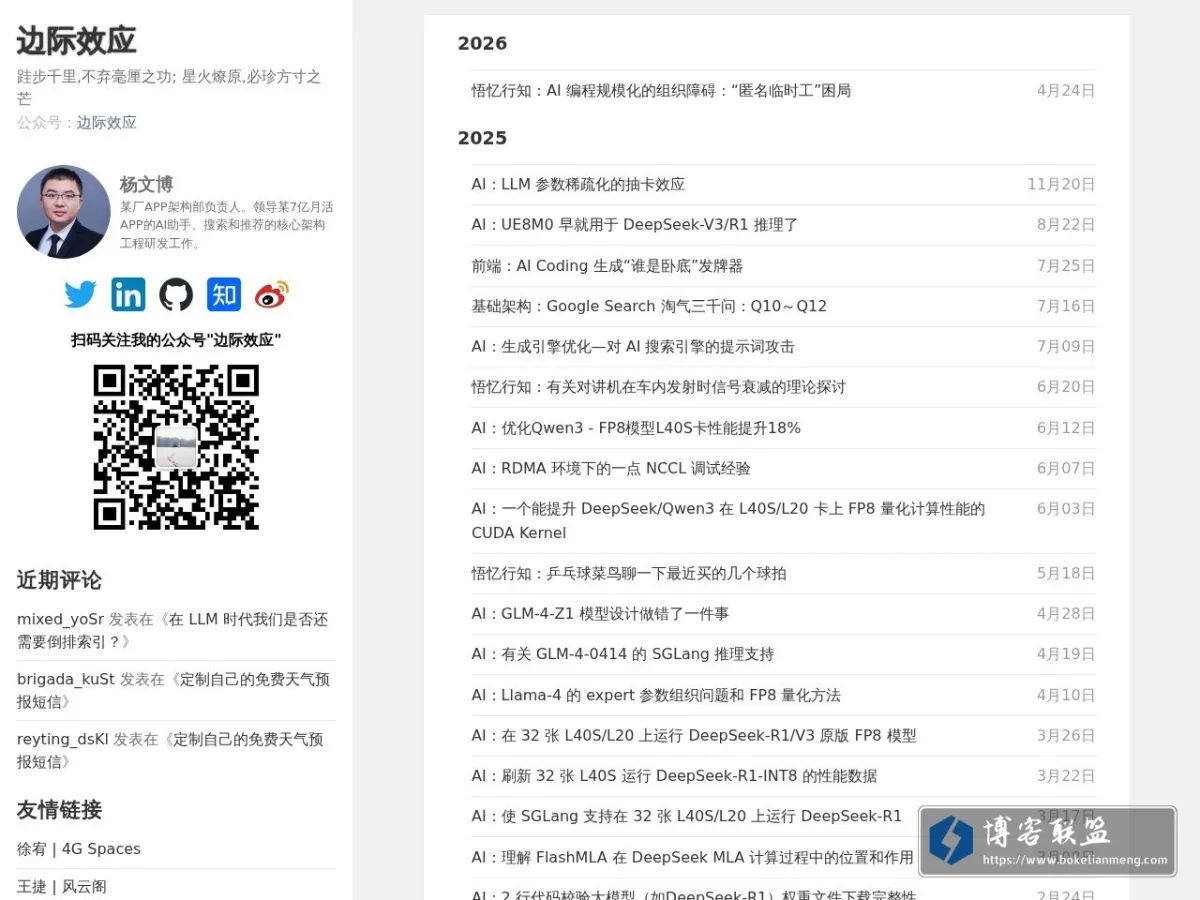Click the date 4月10日
This screenshot has height=900, width=1200.
point(1066,695)
